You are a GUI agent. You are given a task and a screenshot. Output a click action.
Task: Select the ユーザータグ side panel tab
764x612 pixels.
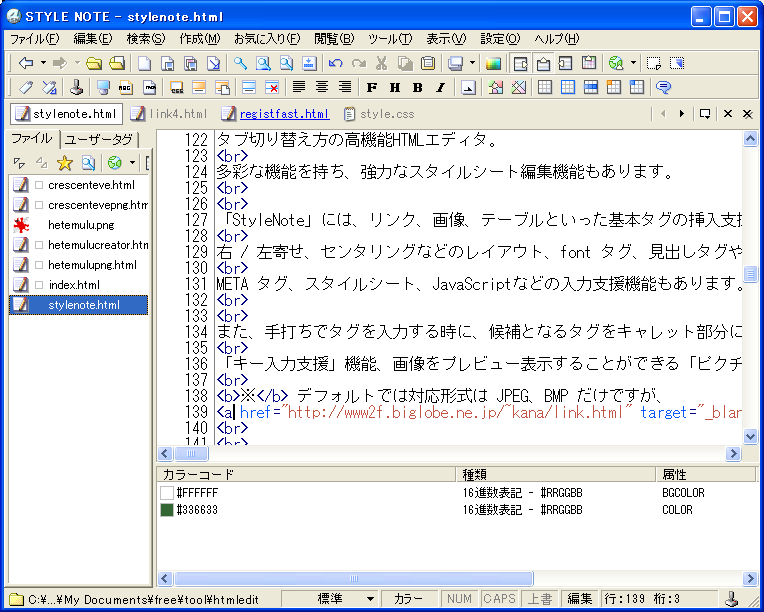[x=99, y=140]
